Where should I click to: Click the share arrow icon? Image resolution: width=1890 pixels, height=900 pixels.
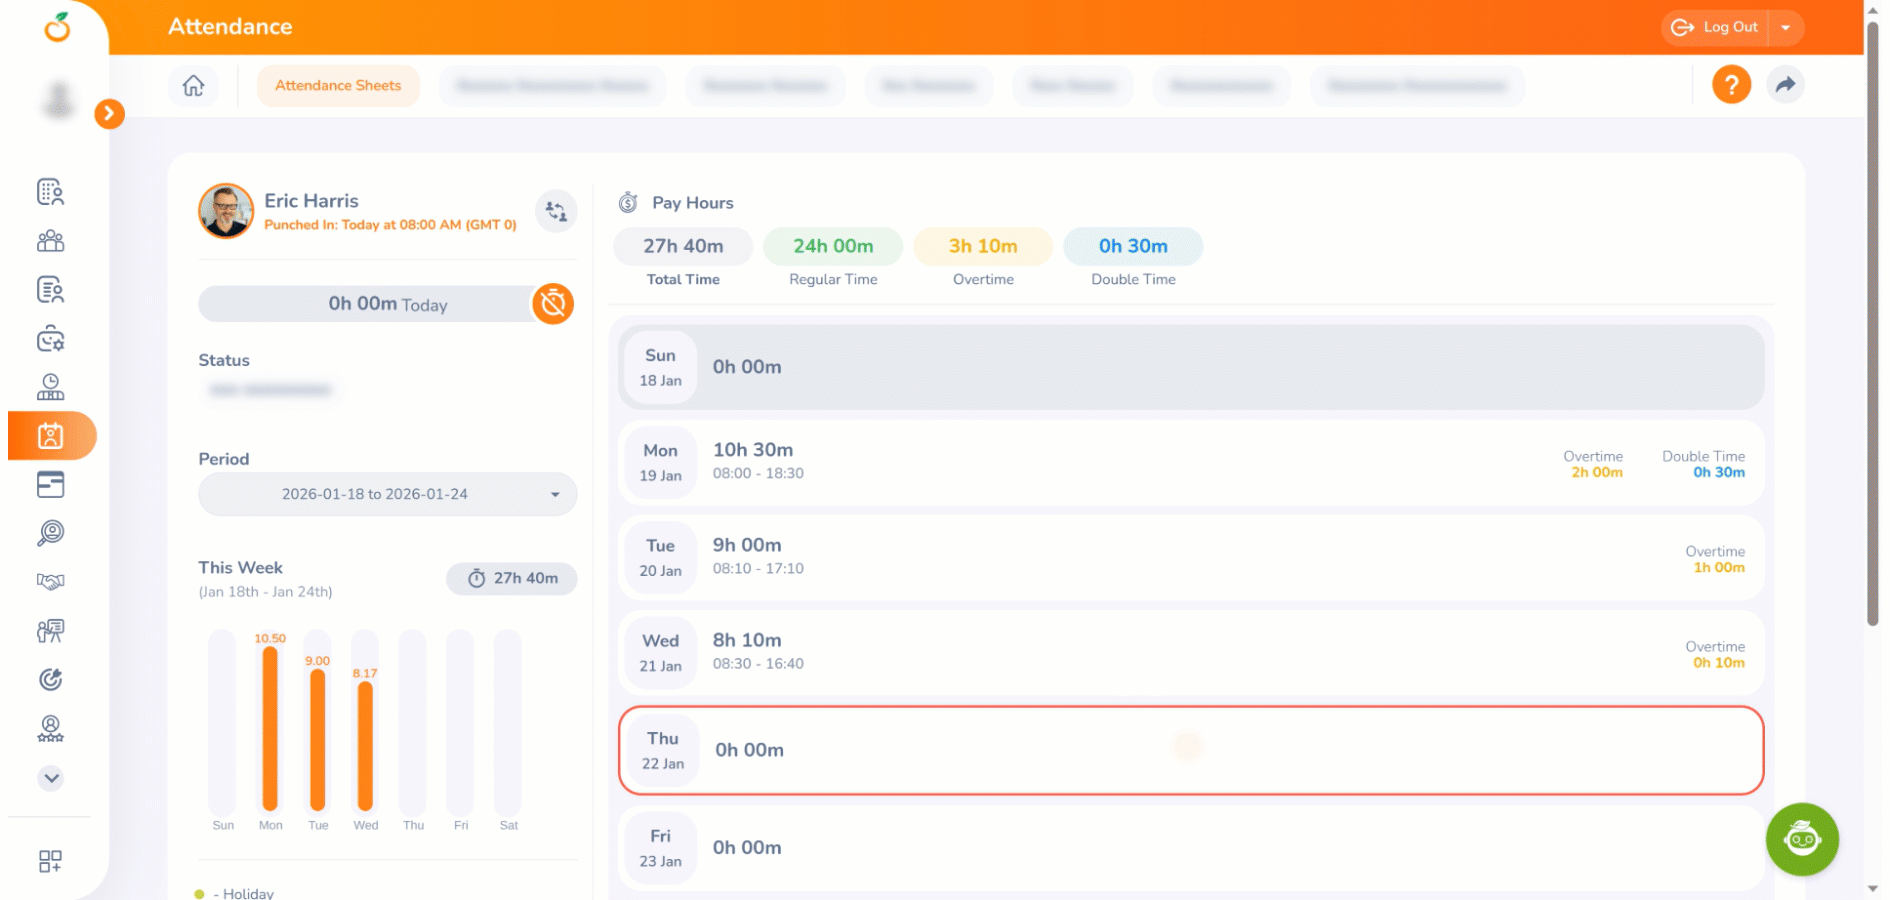1785,85
